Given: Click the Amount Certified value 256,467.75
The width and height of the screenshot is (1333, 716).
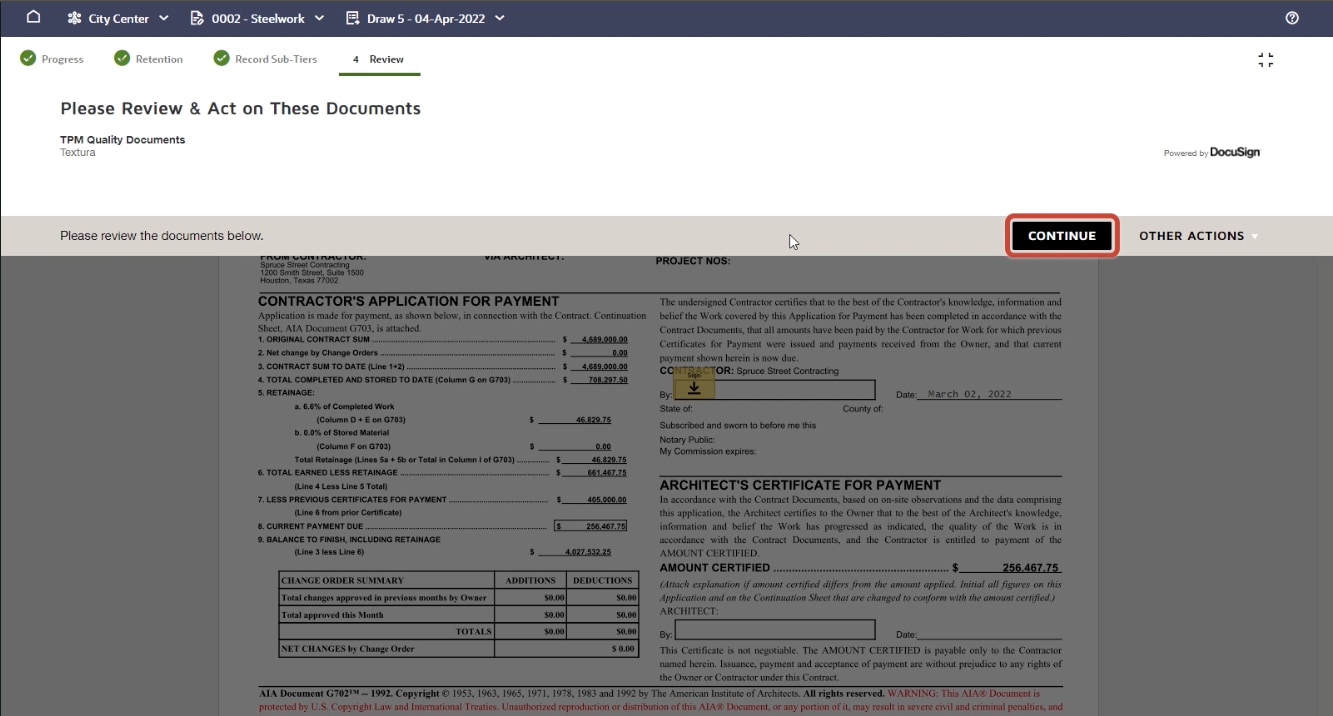Looking at the screenshot, I should (x=1030, y=568).
